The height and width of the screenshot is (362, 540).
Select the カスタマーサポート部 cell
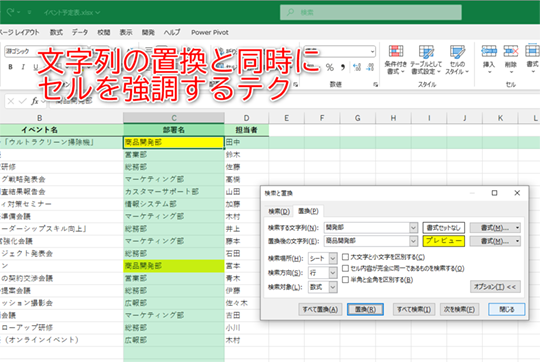click(x=174, y=192)
